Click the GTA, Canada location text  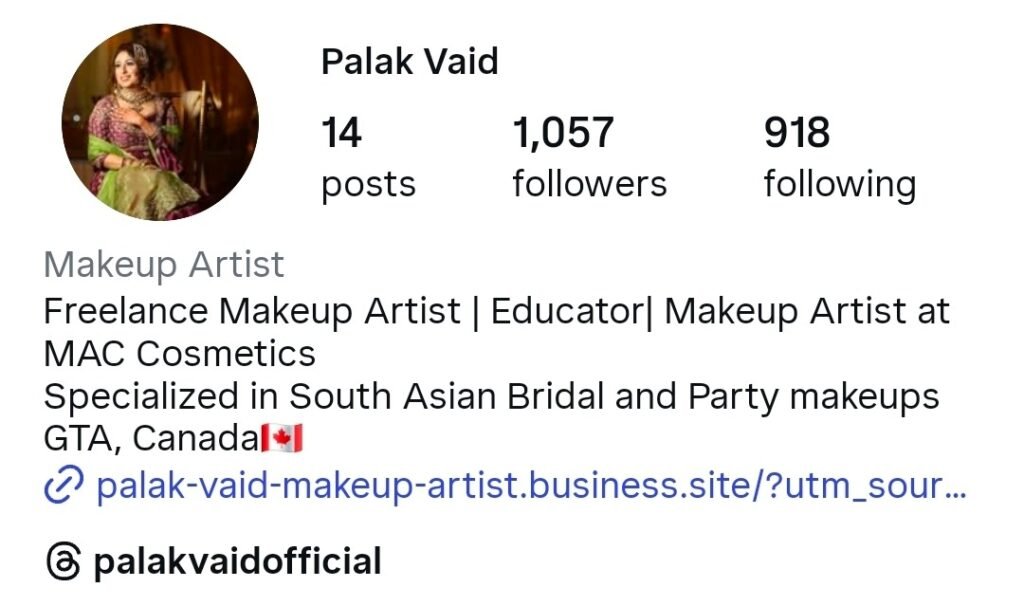[x=152, y=439]
